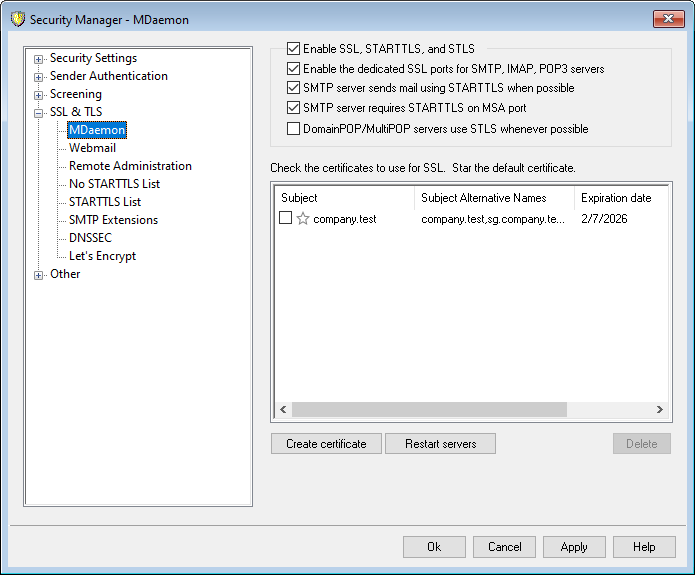Select the DNSSEC tree item
The image size is (695, 575).
point(91,238)
